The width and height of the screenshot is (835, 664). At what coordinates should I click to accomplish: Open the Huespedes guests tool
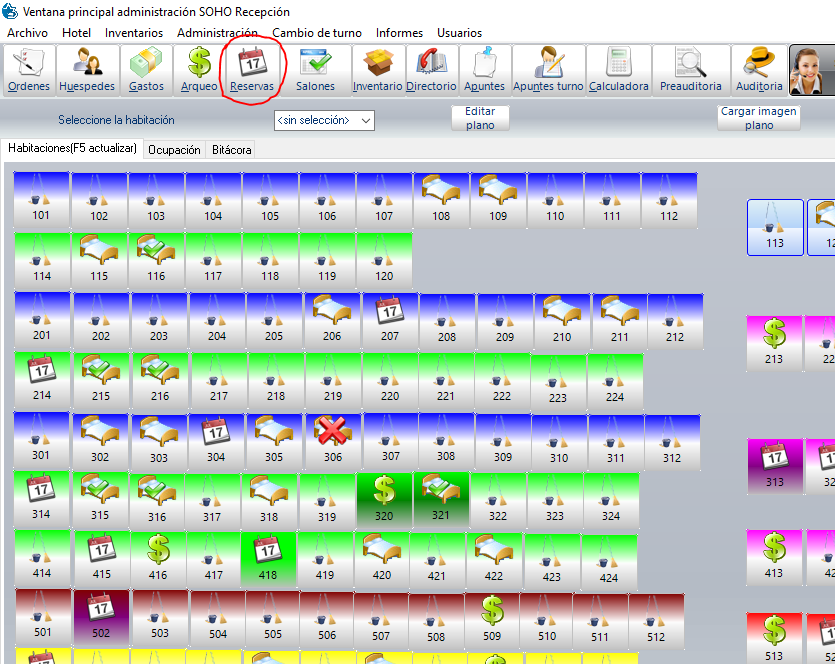click(87, 70)
